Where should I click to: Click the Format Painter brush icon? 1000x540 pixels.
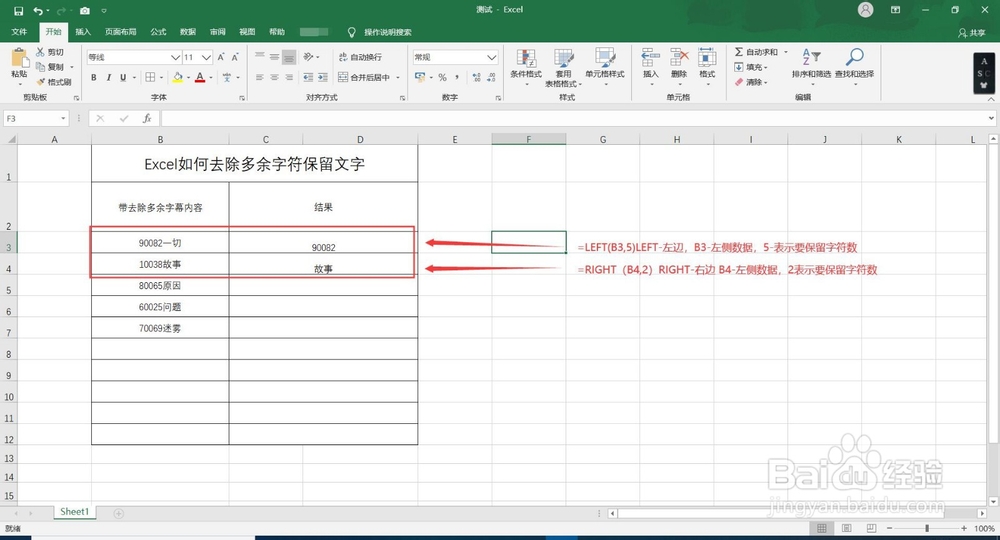click(x=41, y=82)
